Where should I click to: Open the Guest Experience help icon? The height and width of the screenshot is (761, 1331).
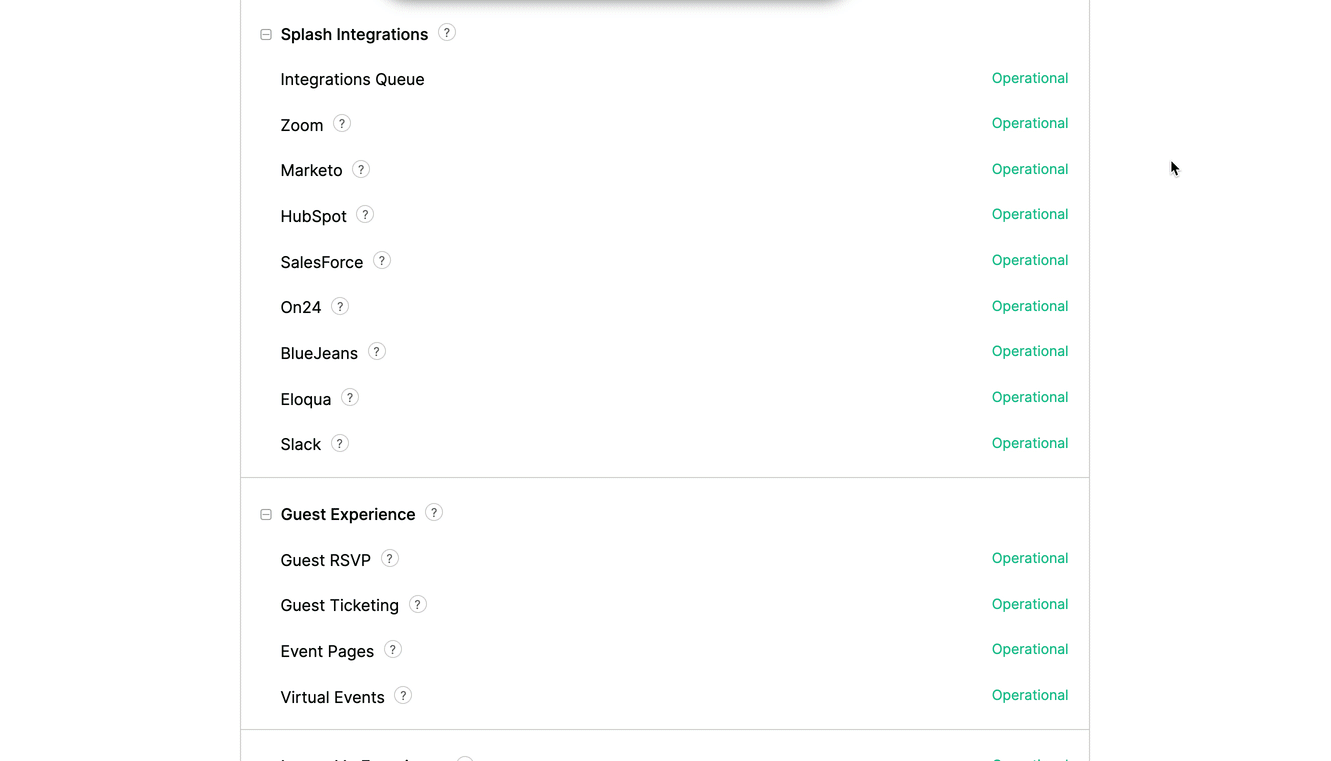coord(434,512)
